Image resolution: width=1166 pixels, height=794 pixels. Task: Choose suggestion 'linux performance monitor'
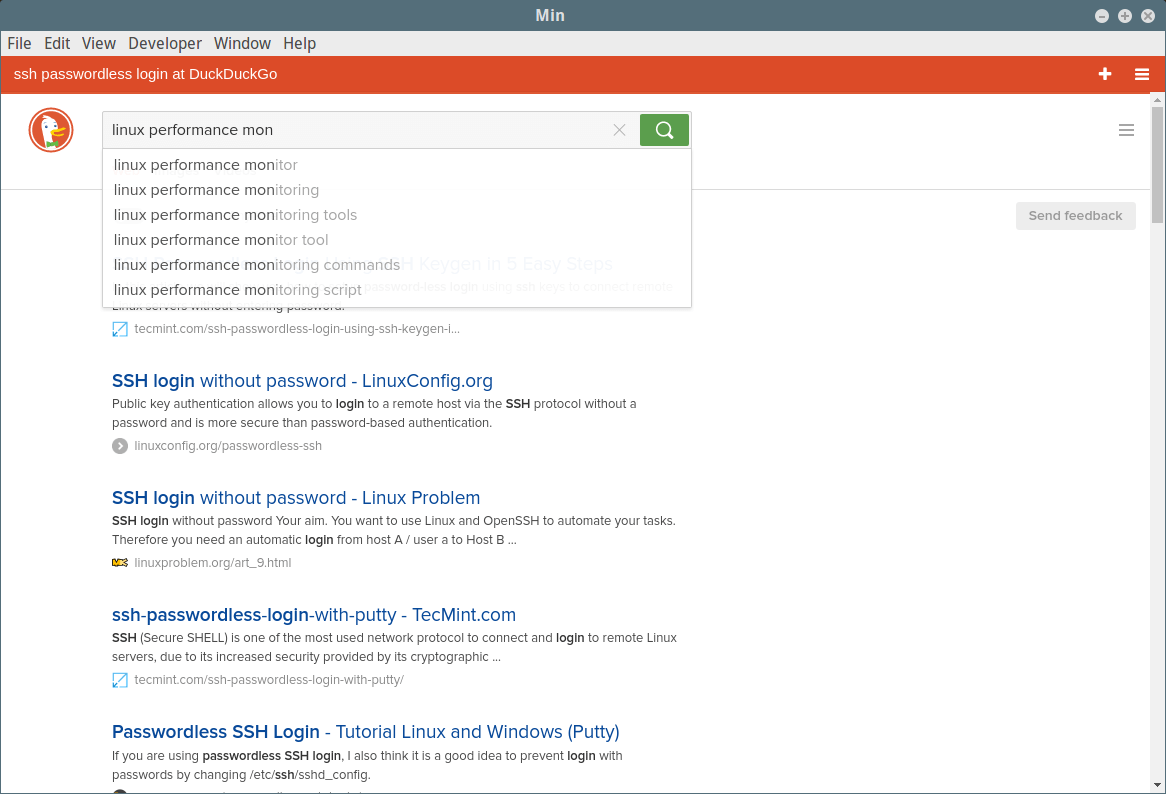(x=396, y=165)
